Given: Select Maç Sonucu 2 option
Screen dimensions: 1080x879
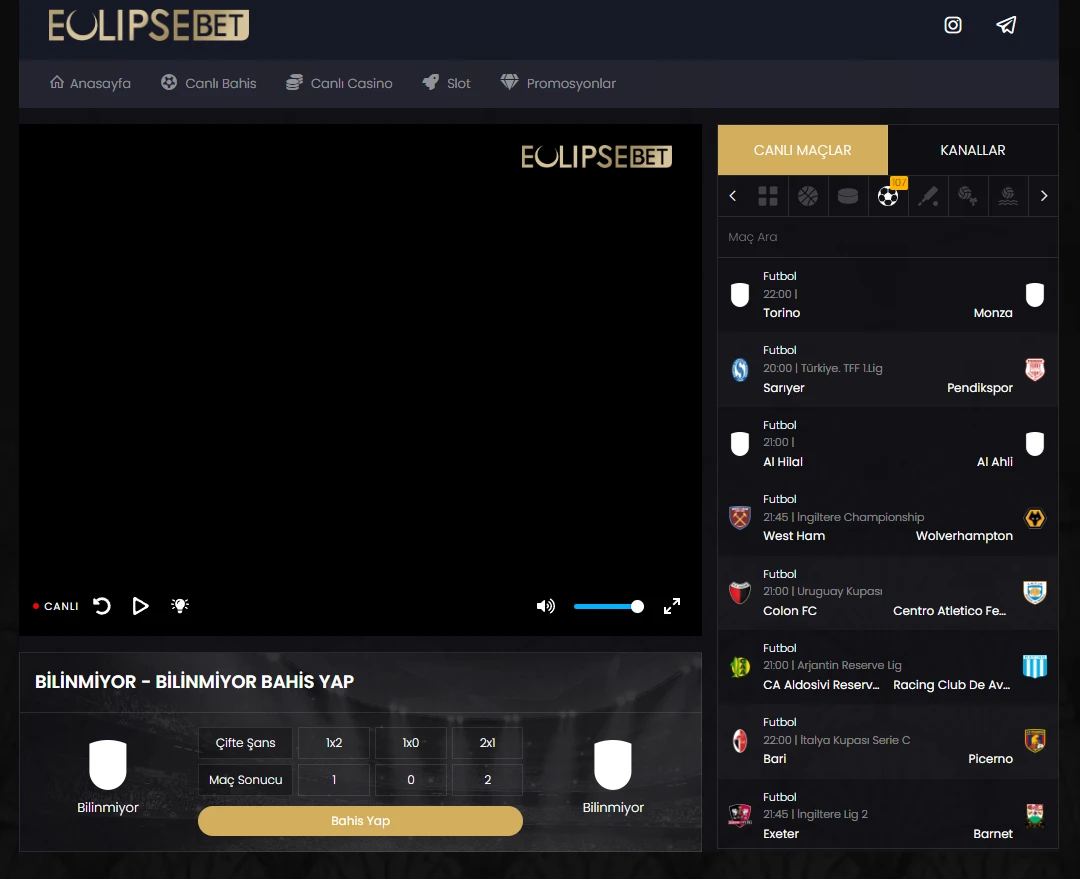Looking at the screenshot, I should pyautogui.click(x=488, y=780).
